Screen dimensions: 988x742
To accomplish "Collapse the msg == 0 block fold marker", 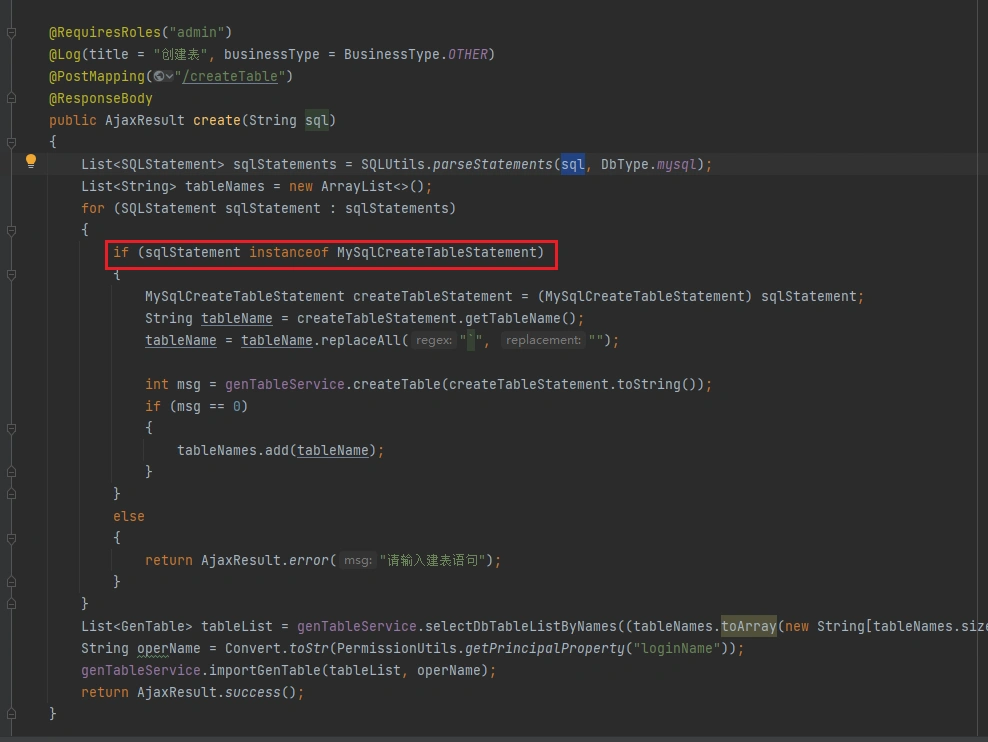I will pyautogui.click(x=11, y=428).
